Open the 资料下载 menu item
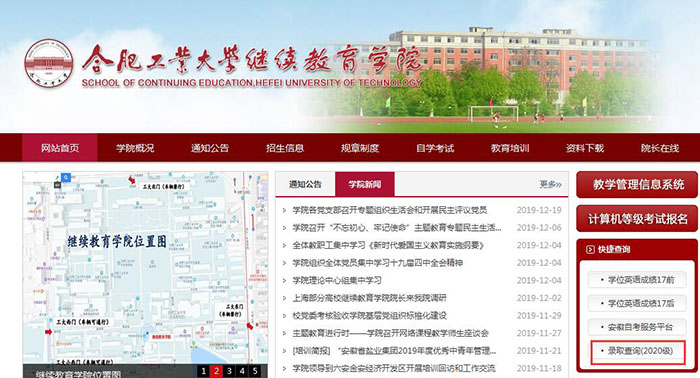The height and width of the screenshot is (378, 700). tap(585, 148)
